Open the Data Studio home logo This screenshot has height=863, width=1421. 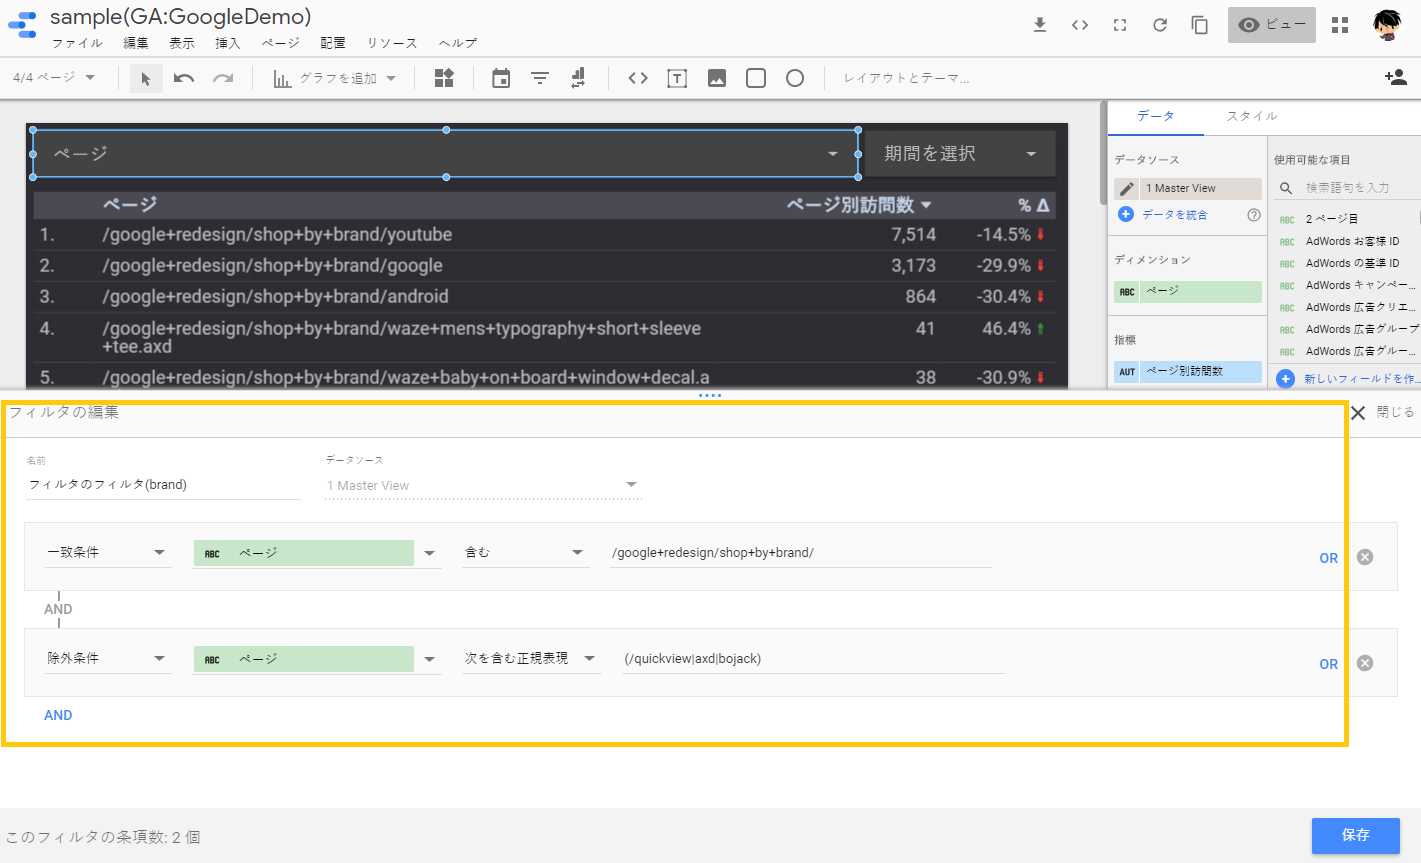click(x=22, y=25)
